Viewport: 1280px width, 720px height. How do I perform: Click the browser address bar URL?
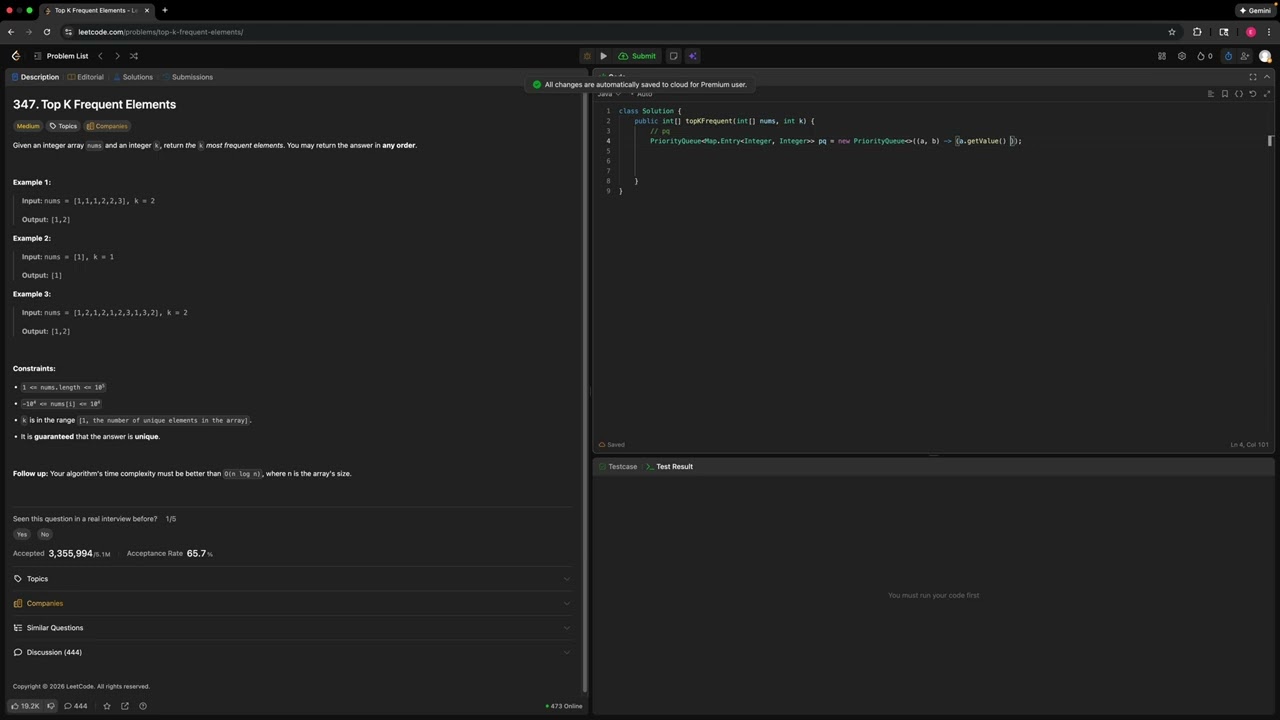click(x=161, y=32)
